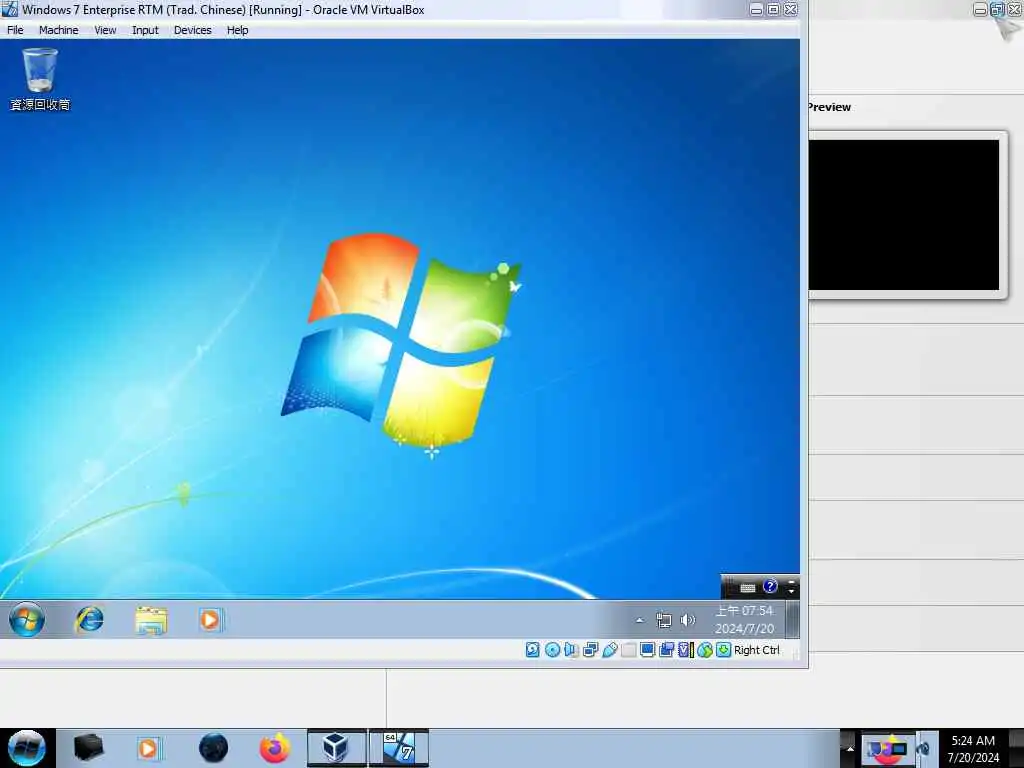Open the black box host taskbar icon
Viewport: 1024px width, 768px height.
point(88,748)
